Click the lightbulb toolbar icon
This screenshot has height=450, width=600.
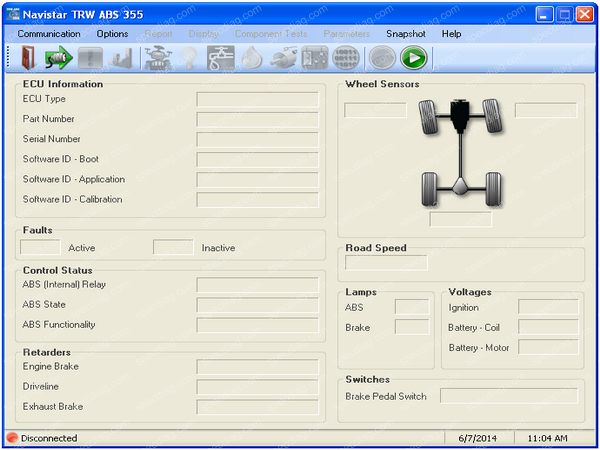(188, 58)
